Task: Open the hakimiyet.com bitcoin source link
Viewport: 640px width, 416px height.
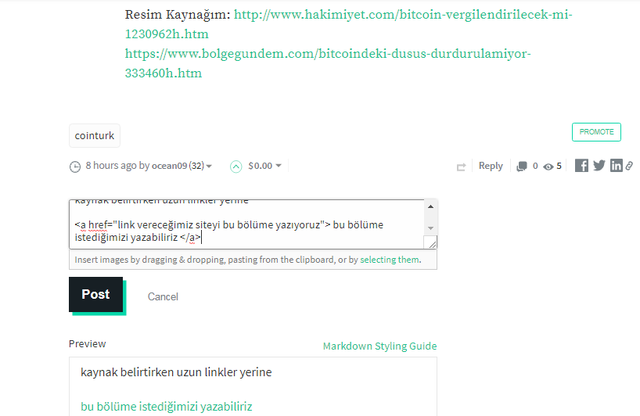Action: pos(349,24)
